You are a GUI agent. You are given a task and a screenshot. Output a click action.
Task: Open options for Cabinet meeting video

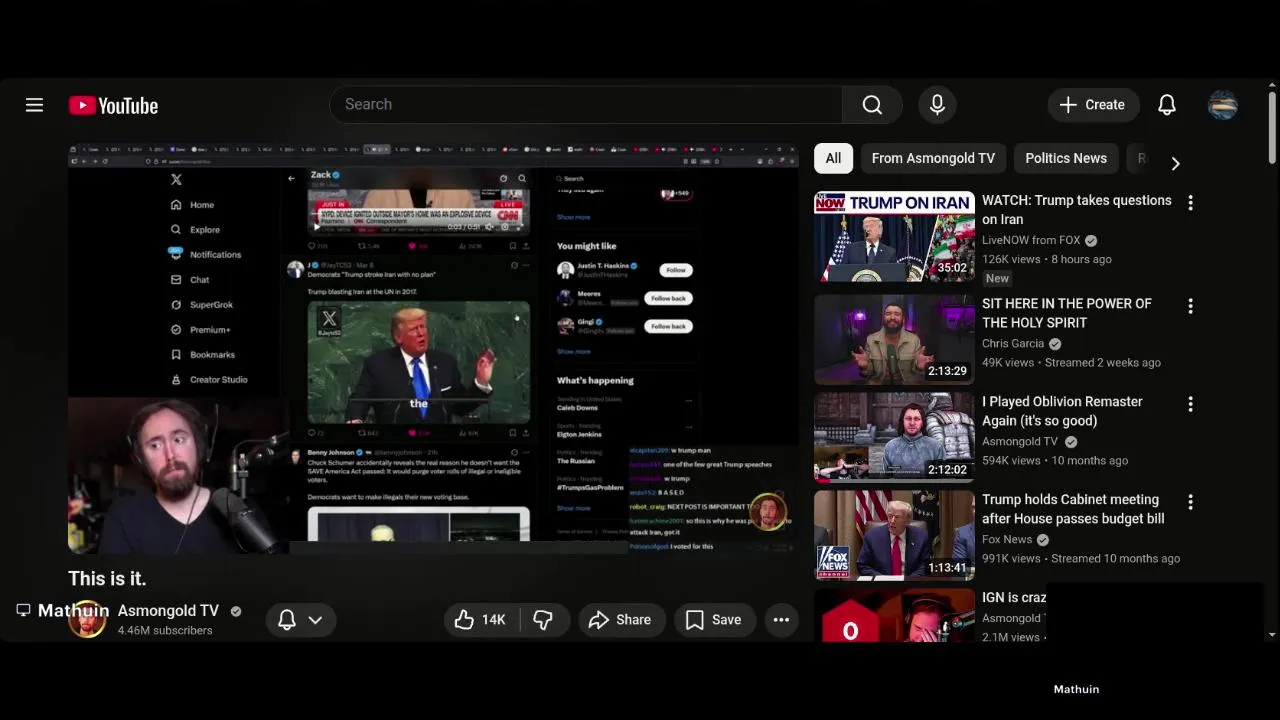pos(1190,502)
